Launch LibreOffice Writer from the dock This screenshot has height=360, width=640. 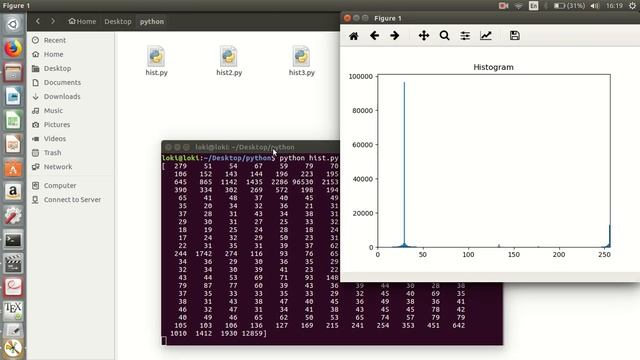(x=13, y=97)
